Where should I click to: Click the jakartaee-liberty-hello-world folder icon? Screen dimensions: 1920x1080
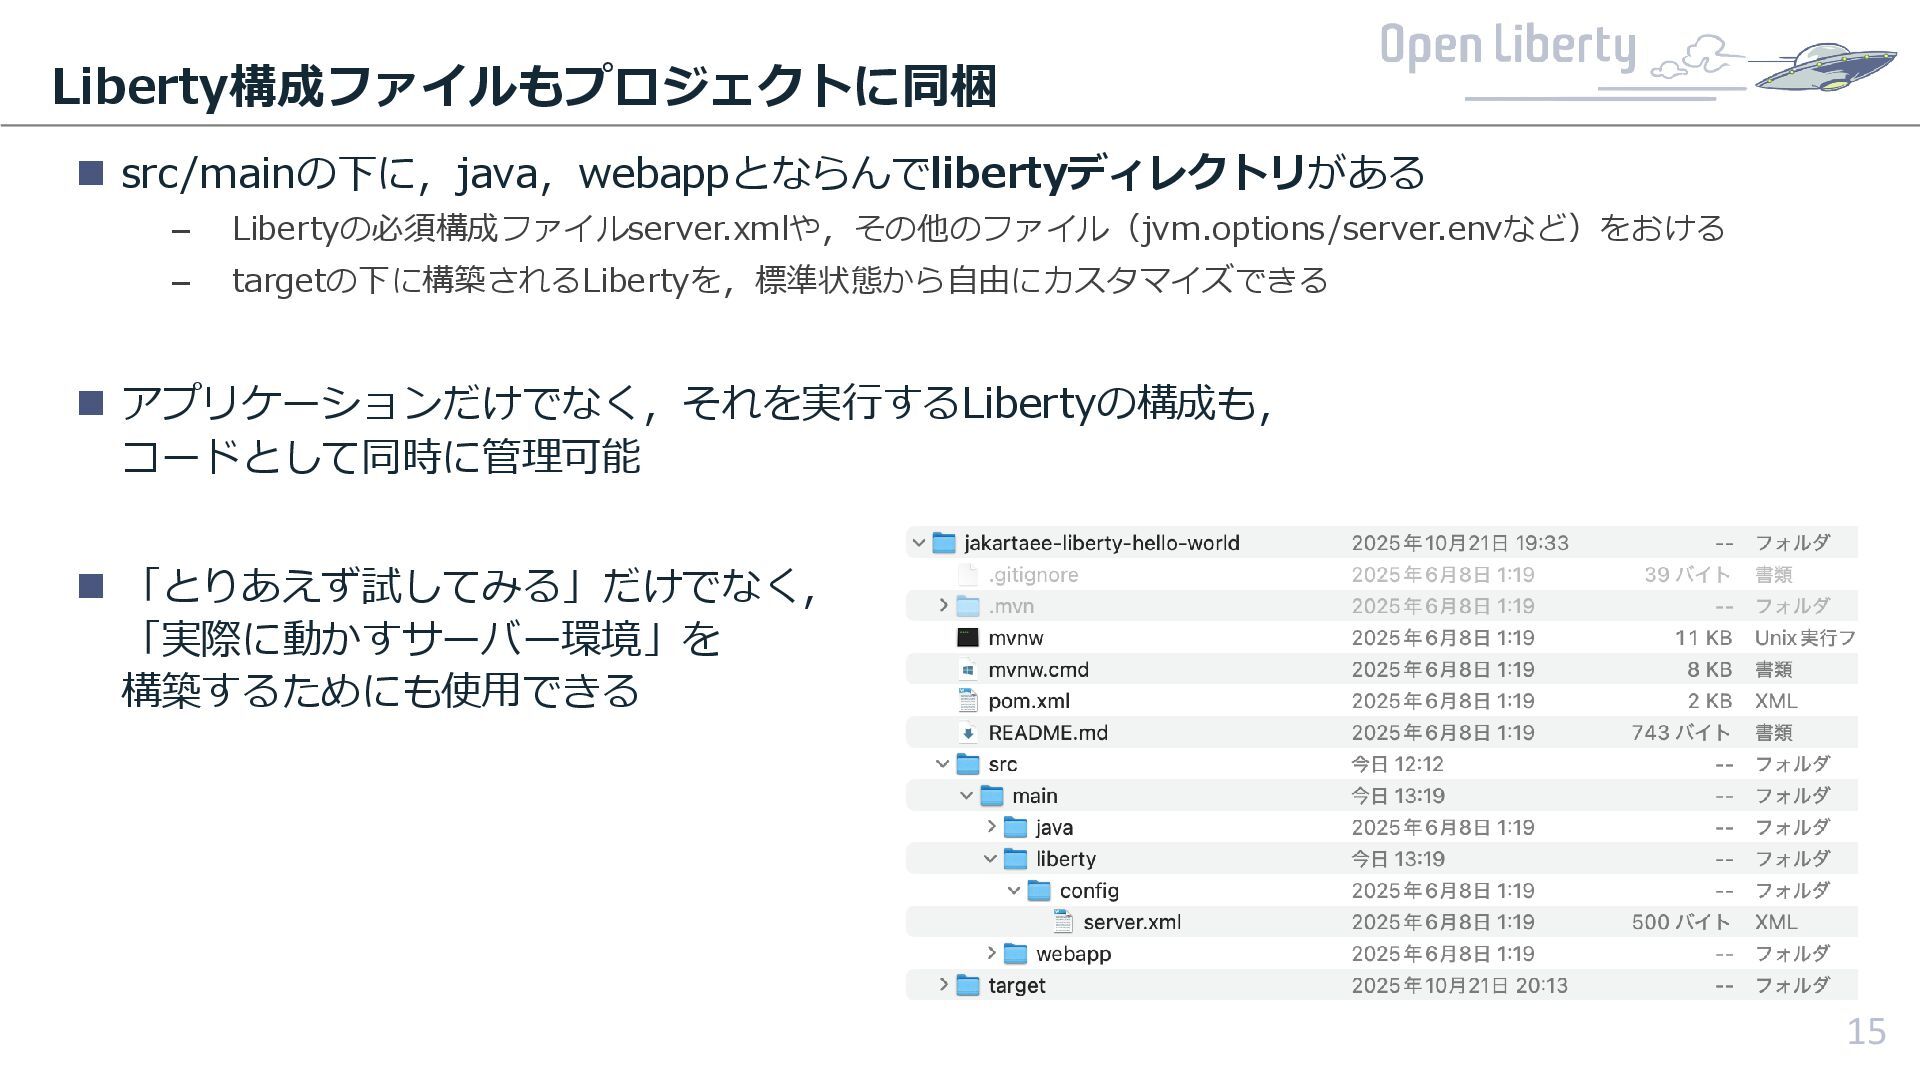coord(943,543)
